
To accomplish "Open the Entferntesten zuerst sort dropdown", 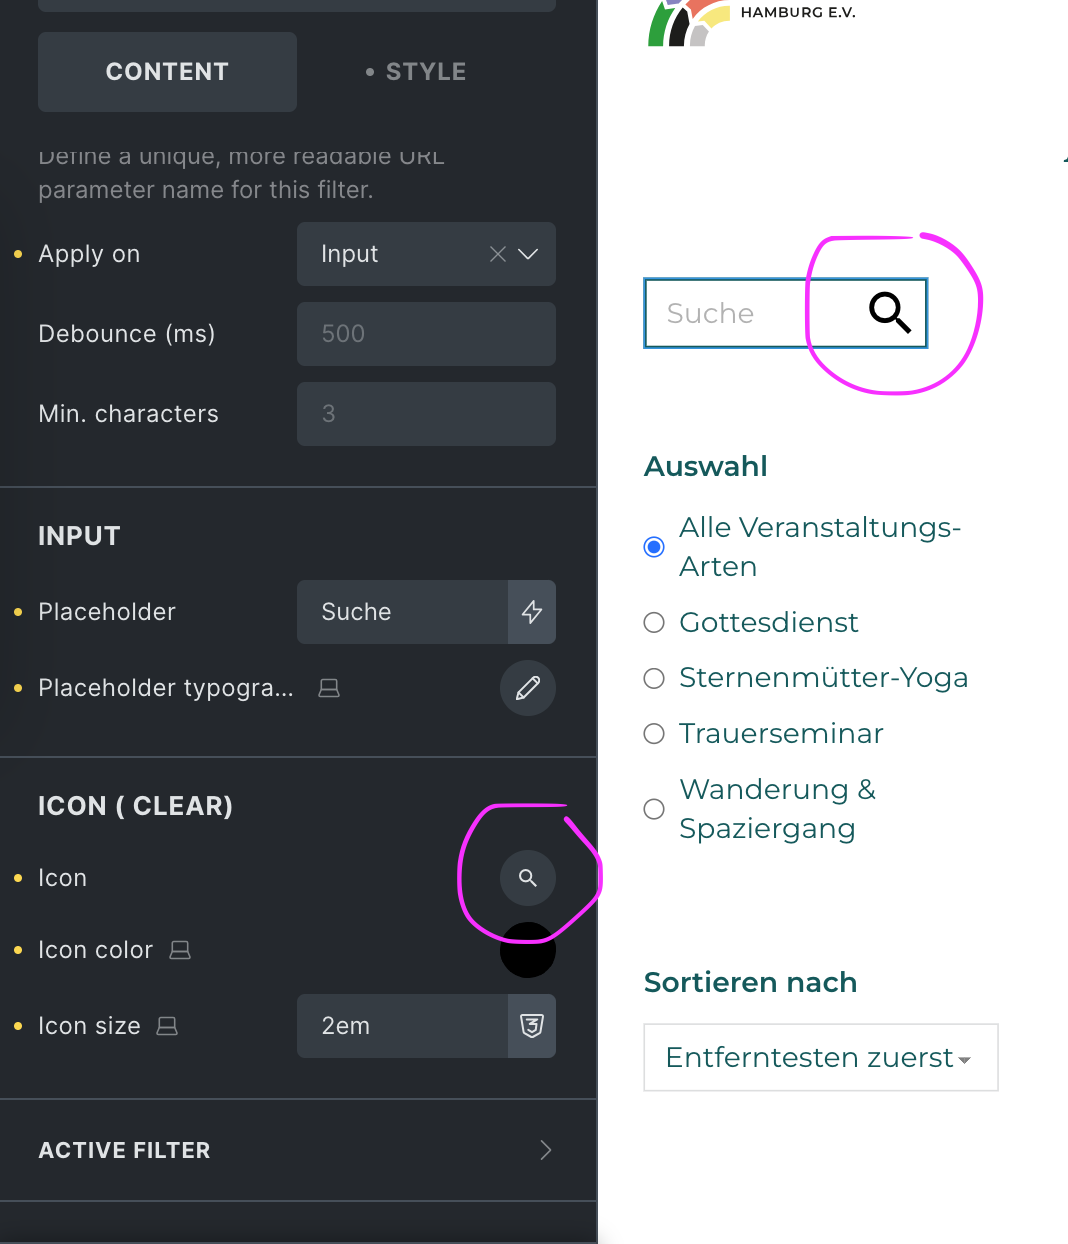I will 821,1057.
